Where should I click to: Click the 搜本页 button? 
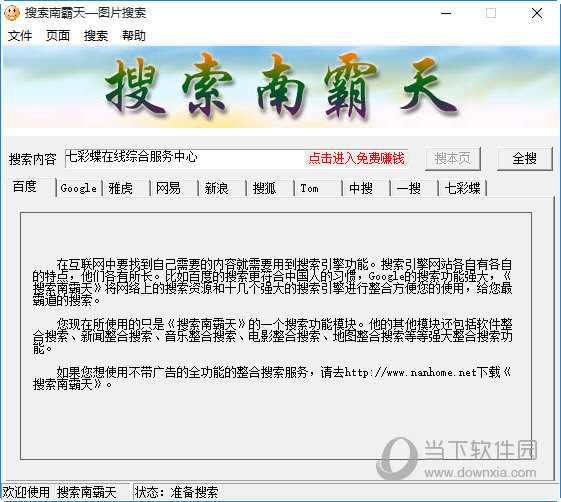pos(453,159)
